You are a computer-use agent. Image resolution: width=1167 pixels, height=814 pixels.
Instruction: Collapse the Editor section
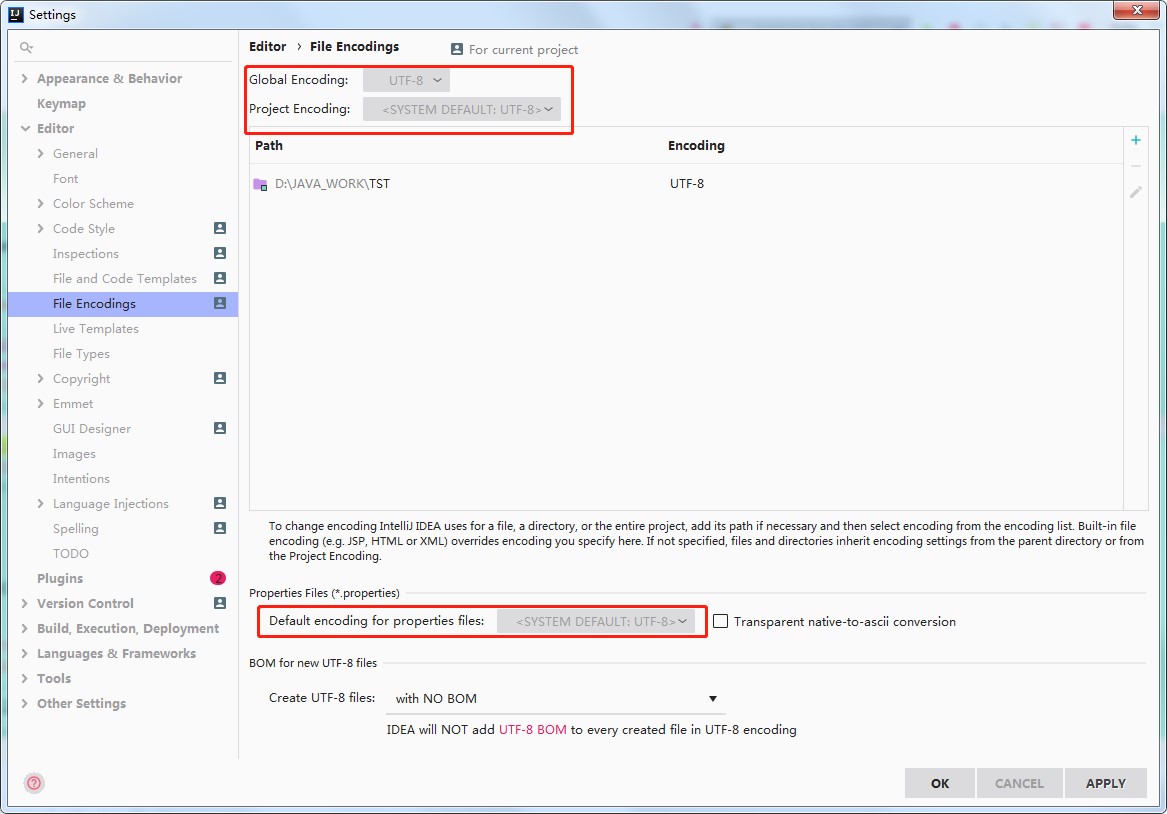coord(25,128)
